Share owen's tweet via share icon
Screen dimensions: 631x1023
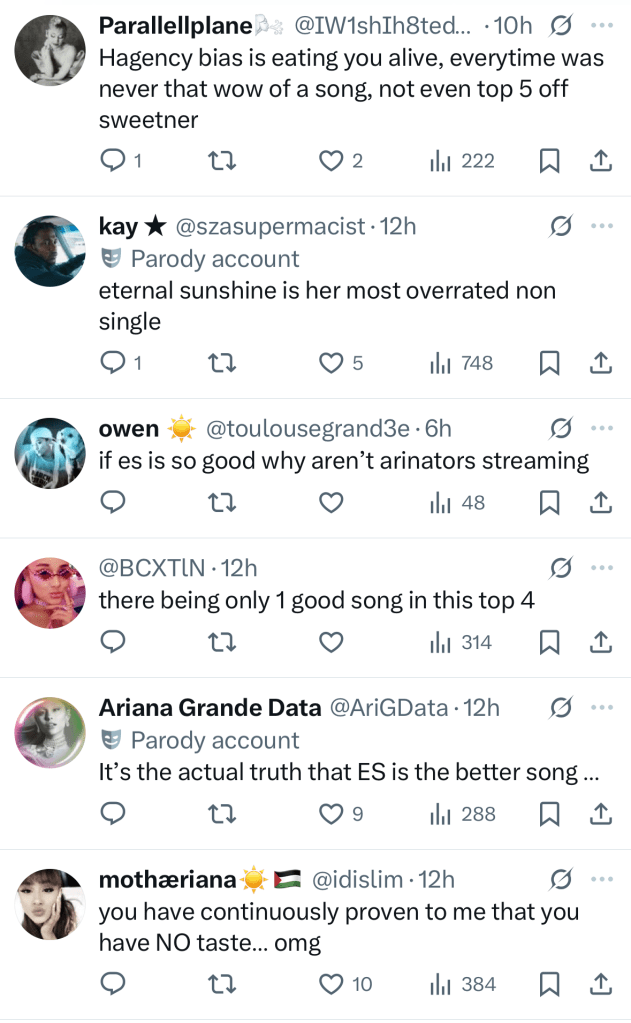600,503
